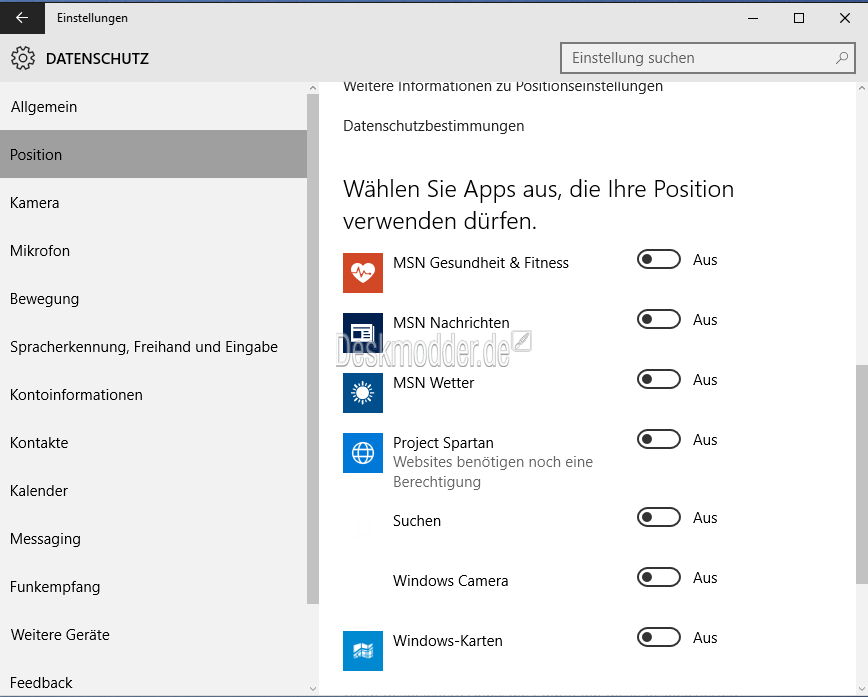
Task: Click the MSN Wetter sun icon
Action: (363, 393)
